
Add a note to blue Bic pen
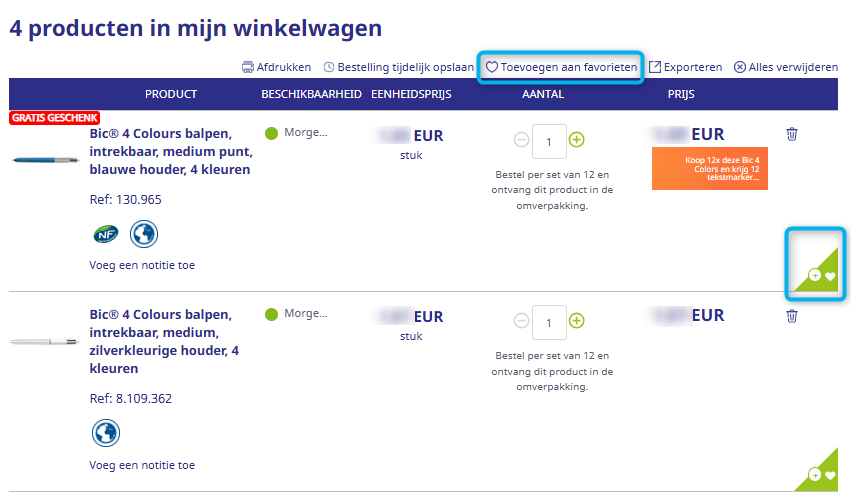(x=142, y=265)
